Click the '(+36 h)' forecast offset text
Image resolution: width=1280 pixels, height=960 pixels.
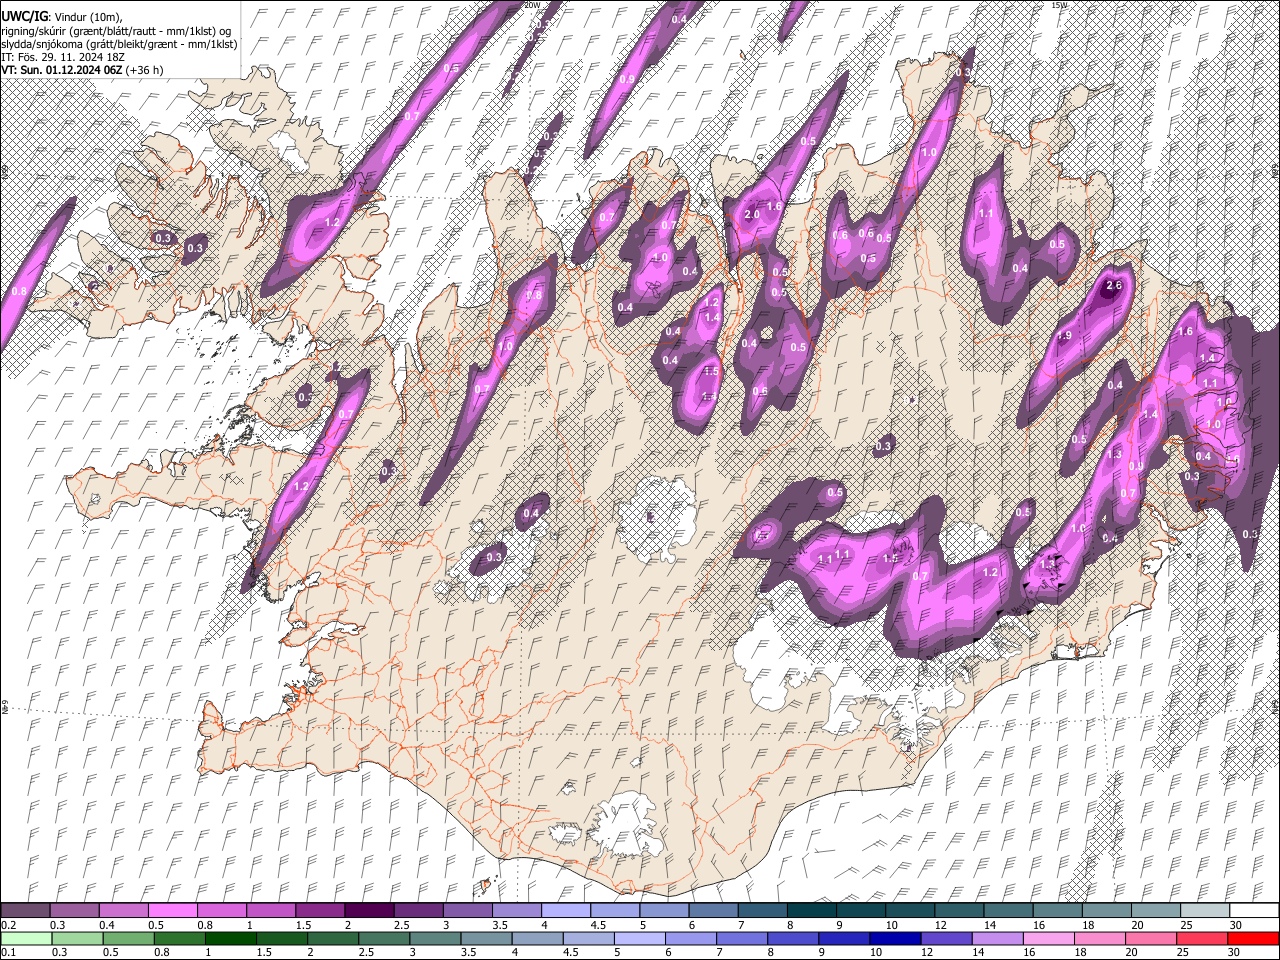click(144, 70)
